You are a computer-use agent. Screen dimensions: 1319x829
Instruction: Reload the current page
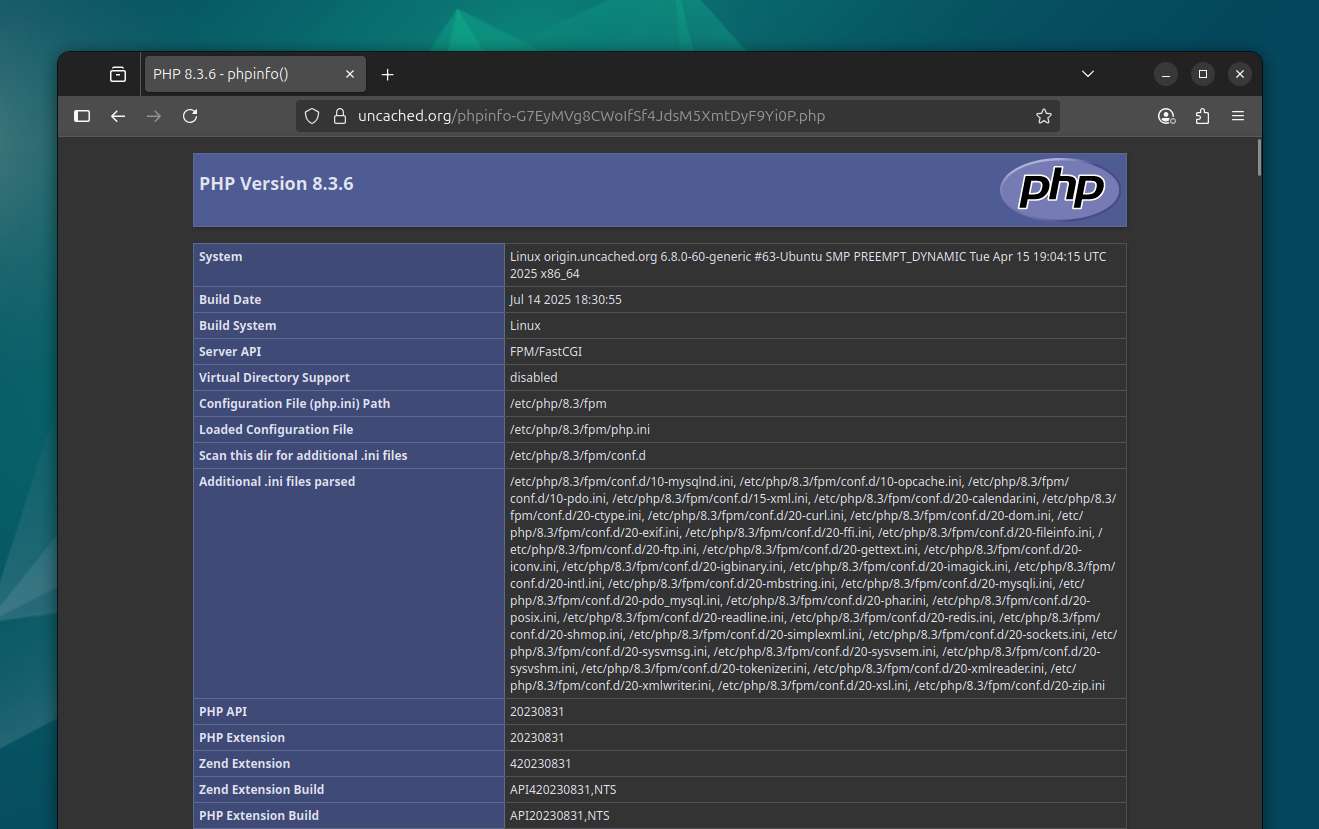coord(190,116)
